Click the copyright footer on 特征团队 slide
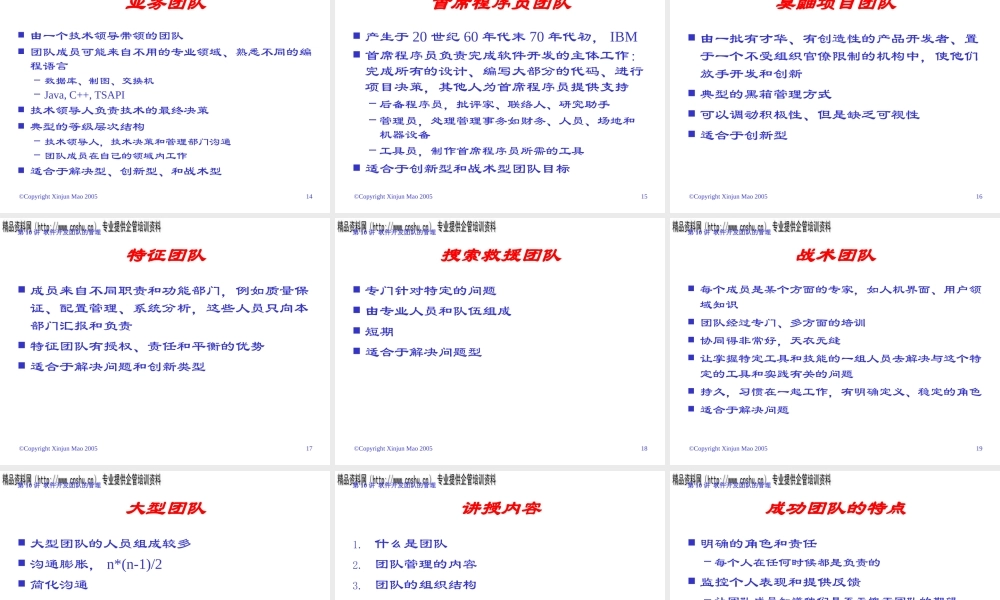 tap(58, 448)
